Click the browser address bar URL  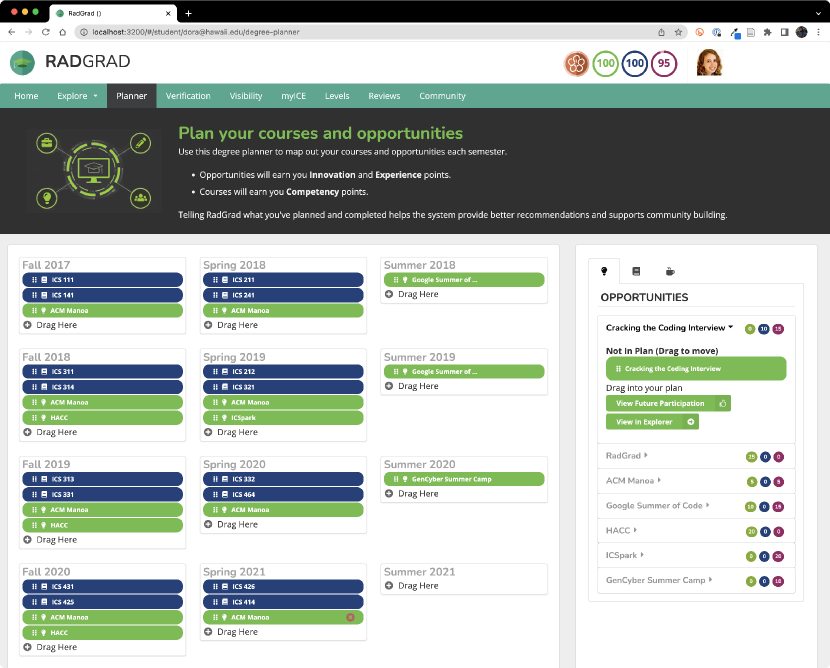coord(196,32)
